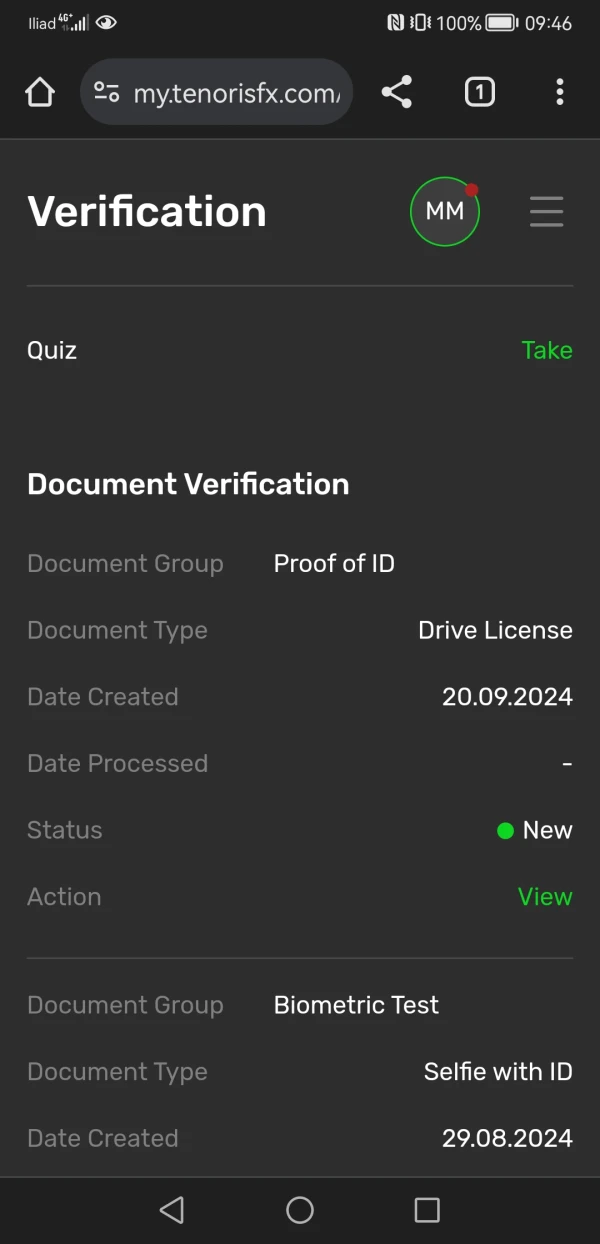
Task: Tap the share icon
Action: tap(397, 93)
